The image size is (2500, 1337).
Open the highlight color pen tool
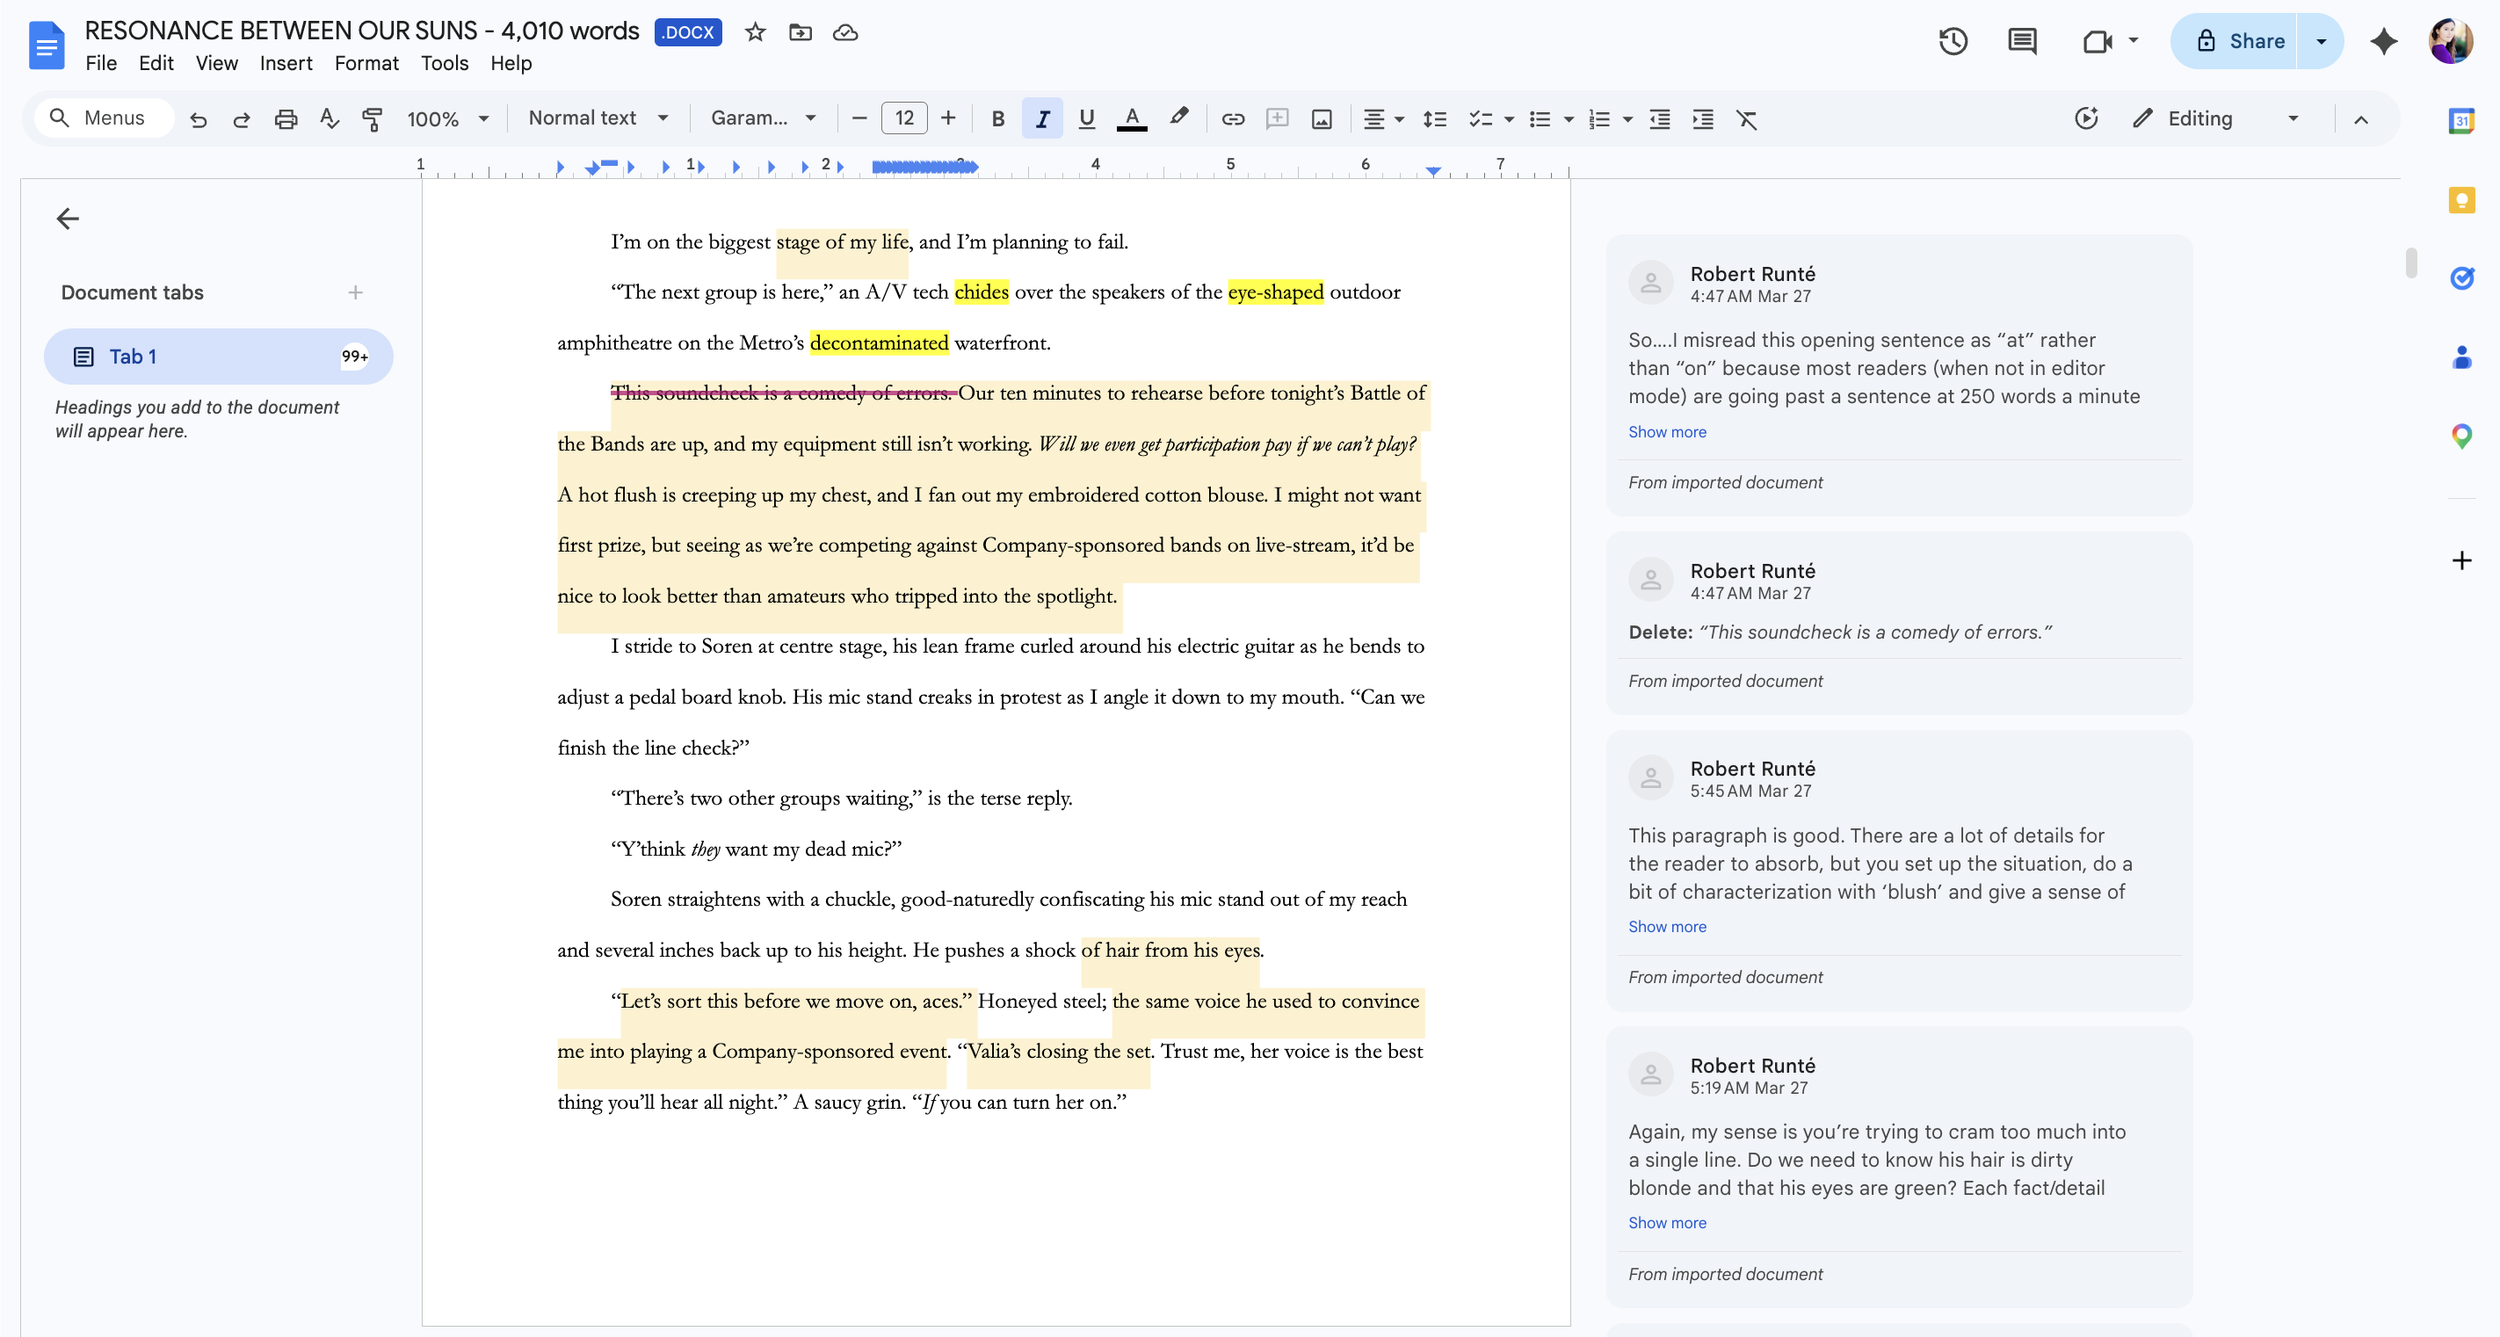pos(1179,118)
